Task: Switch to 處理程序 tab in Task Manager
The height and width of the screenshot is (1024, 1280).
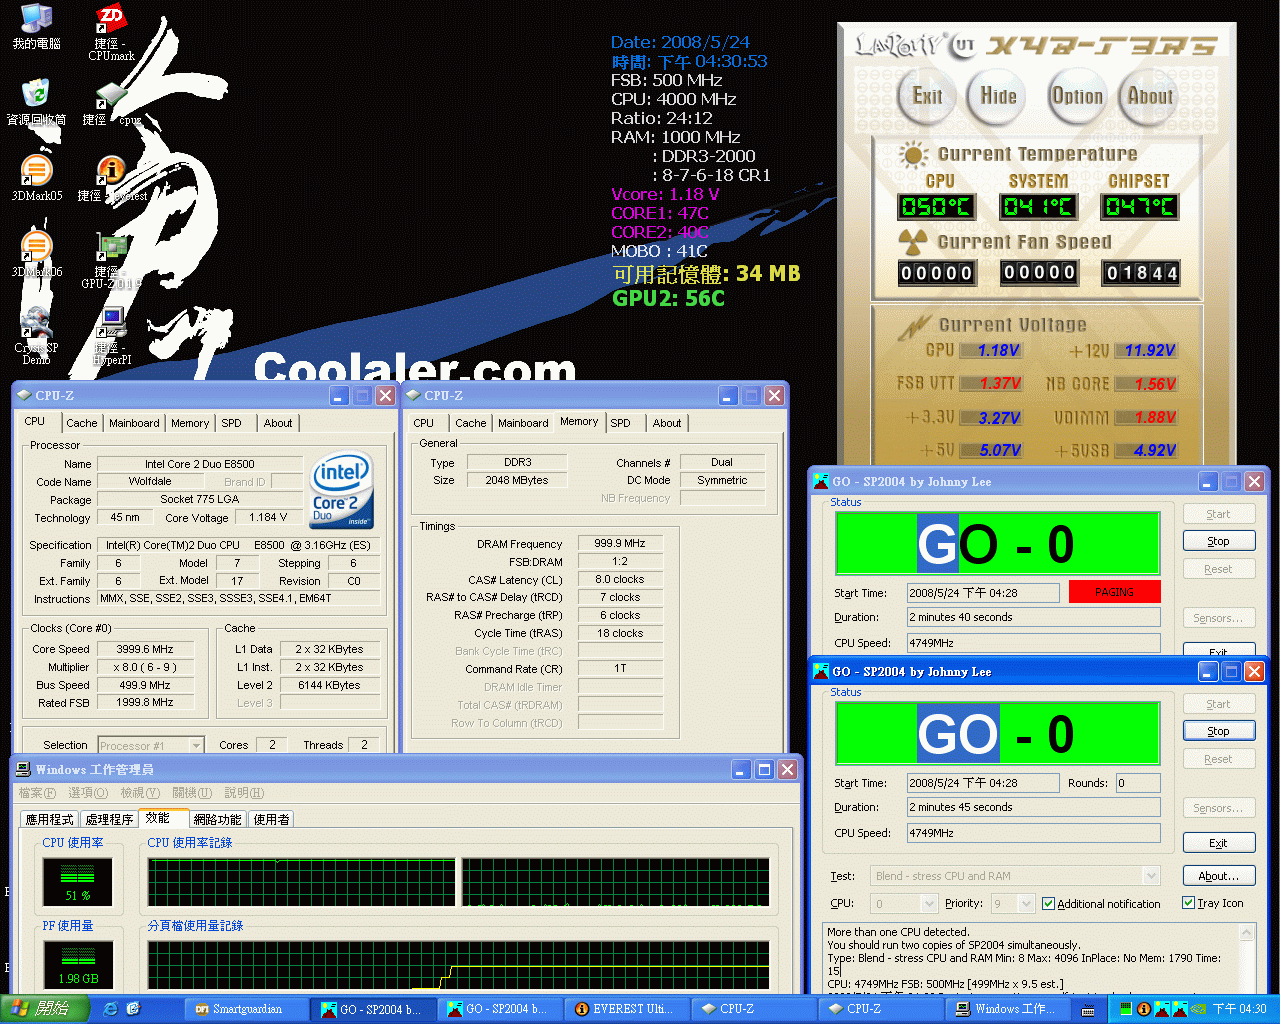Action: [109, 819]
